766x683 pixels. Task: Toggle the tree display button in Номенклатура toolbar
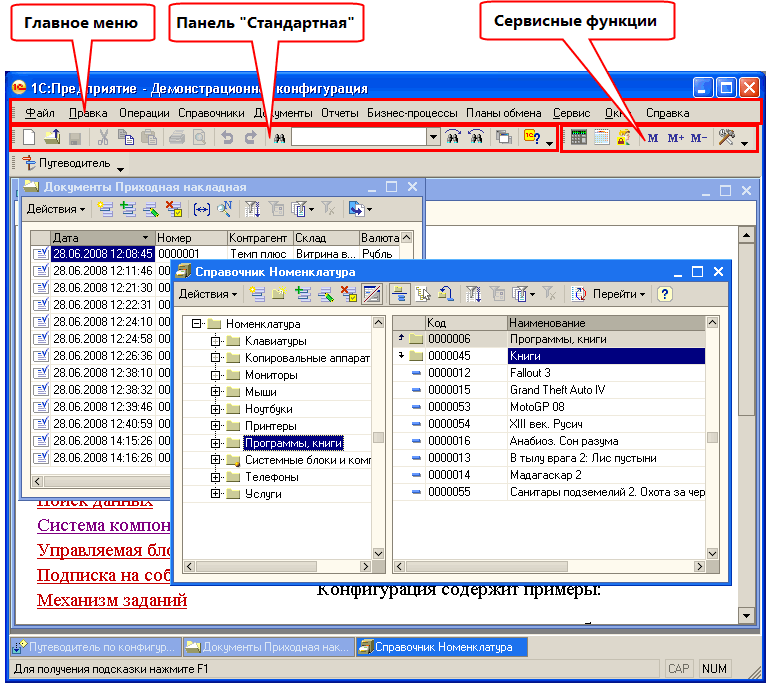click(x=372, y=294)
